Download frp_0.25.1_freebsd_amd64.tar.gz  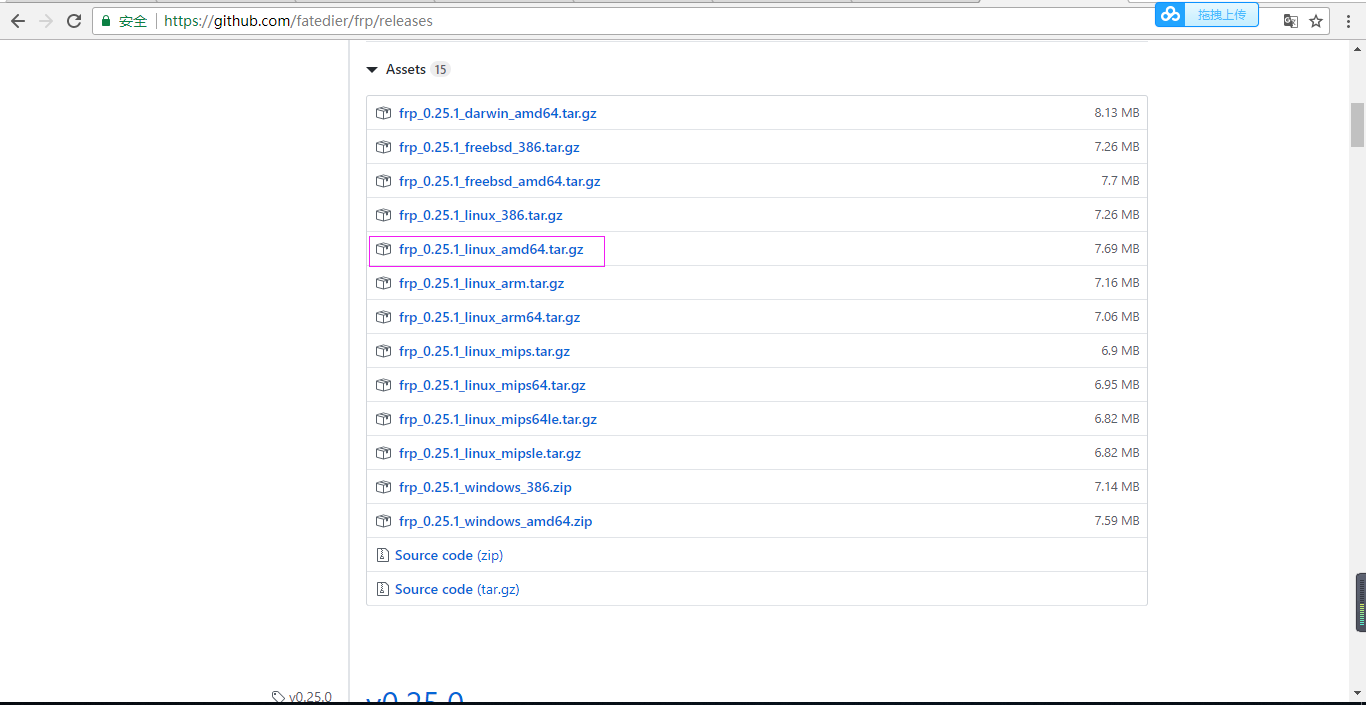coord(499,181)
